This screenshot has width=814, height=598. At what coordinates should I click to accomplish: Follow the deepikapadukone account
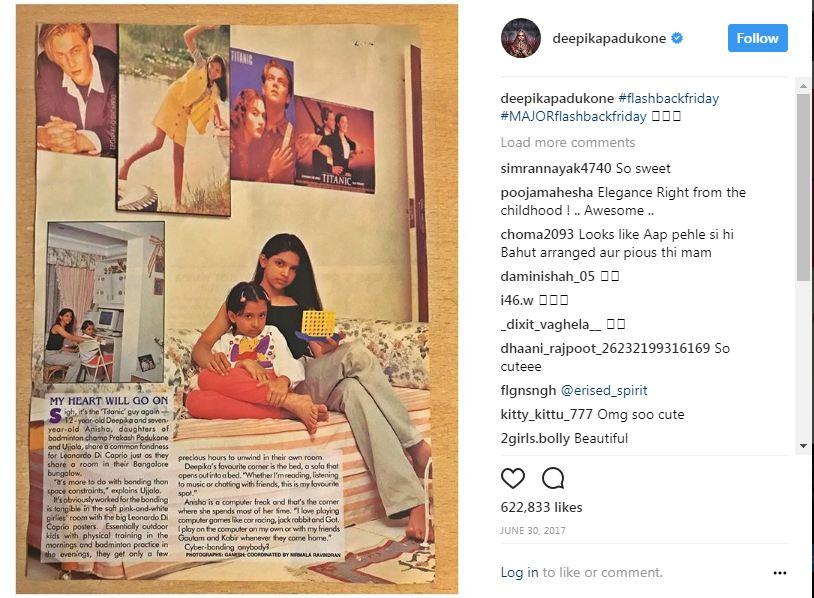click(x=757, y=38)
